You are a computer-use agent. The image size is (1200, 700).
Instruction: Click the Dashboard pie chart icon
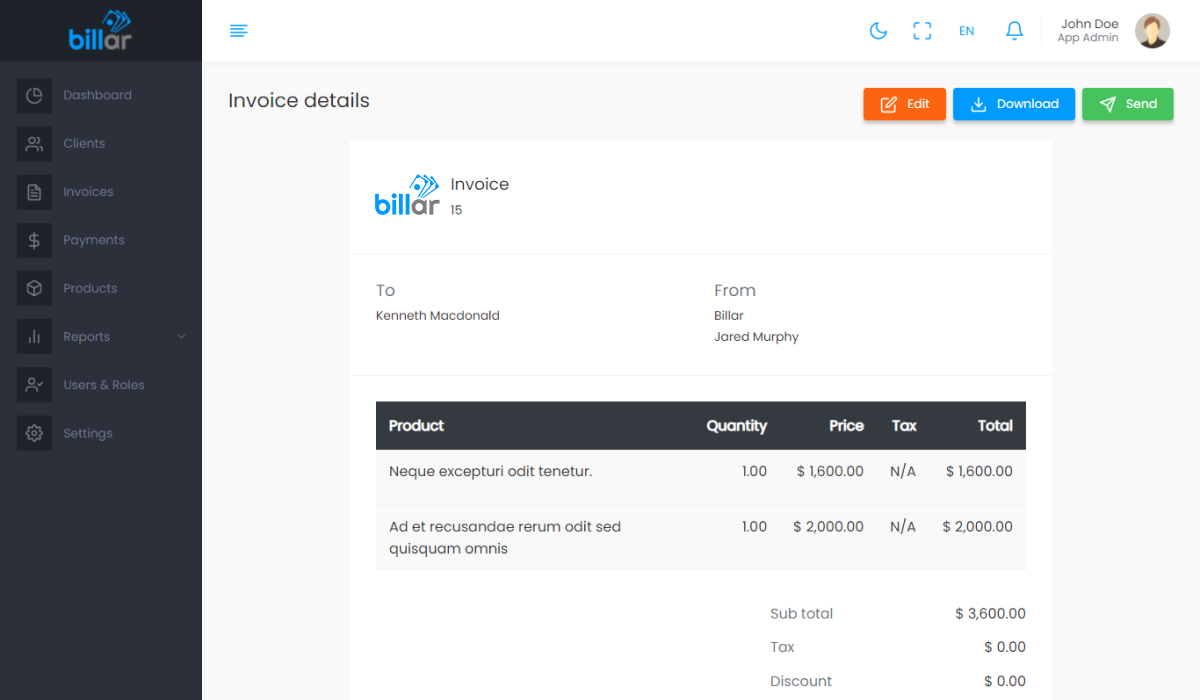34,96
